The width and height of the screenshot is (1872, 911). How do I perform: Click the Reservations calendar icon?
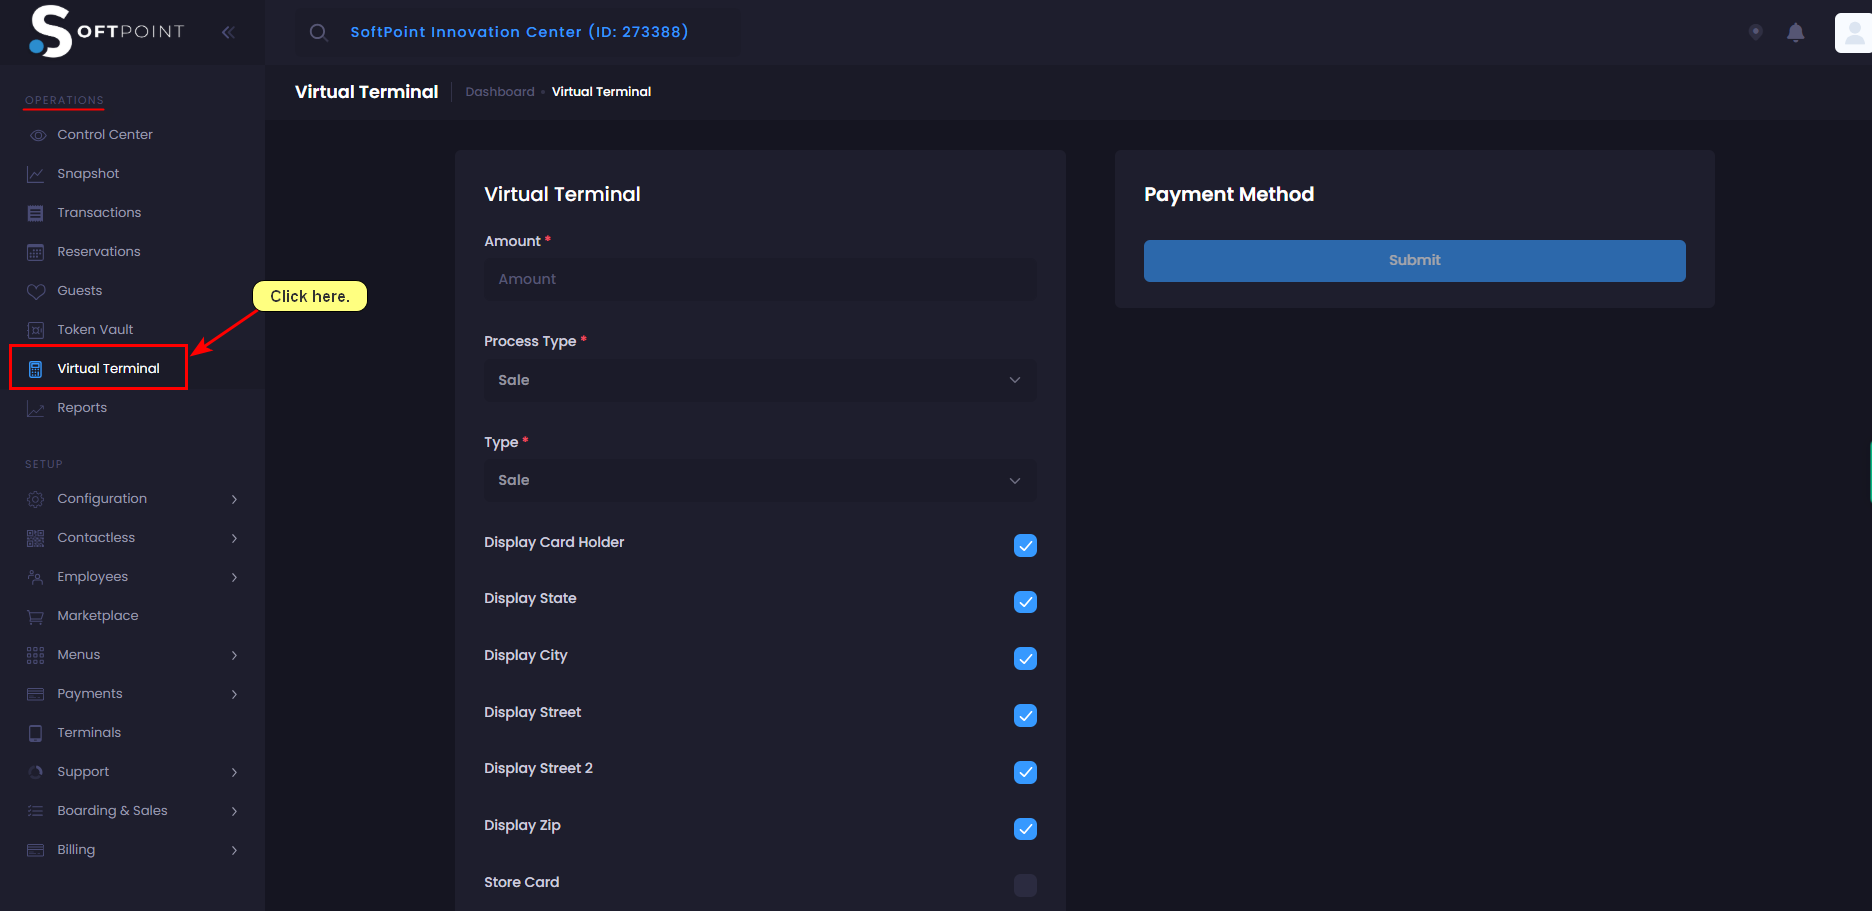point(36,252)
